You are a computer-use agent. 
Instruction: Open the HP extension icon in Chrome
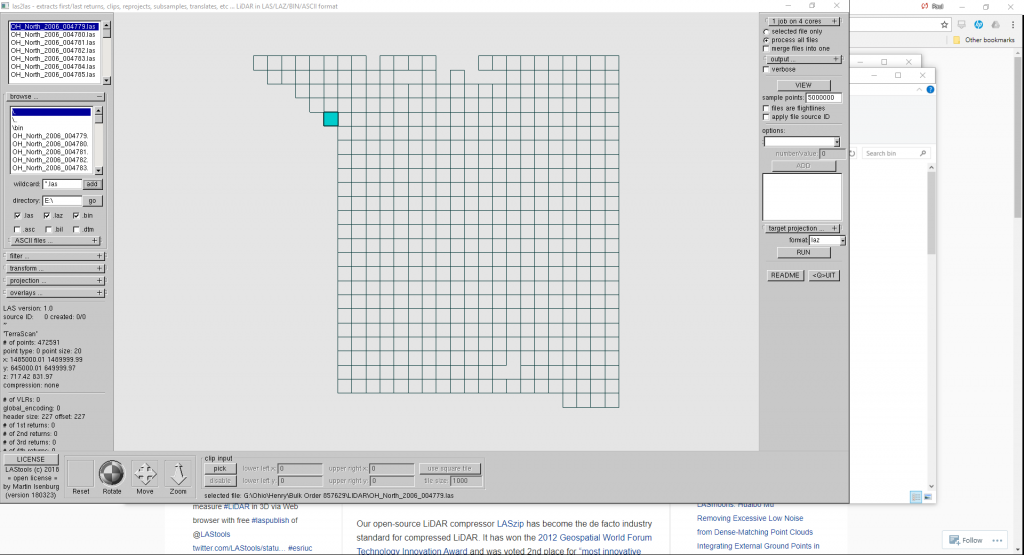point(978,25)
